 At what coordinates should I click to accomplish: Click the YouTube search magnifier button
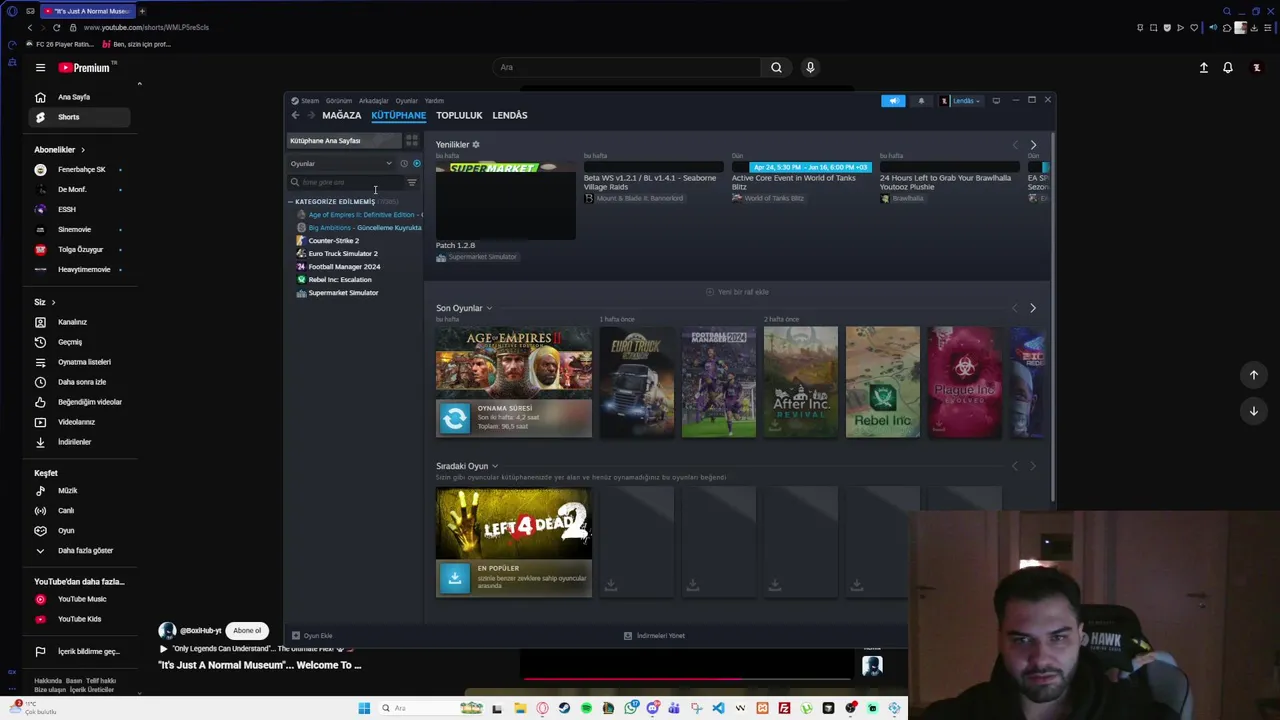776,67
